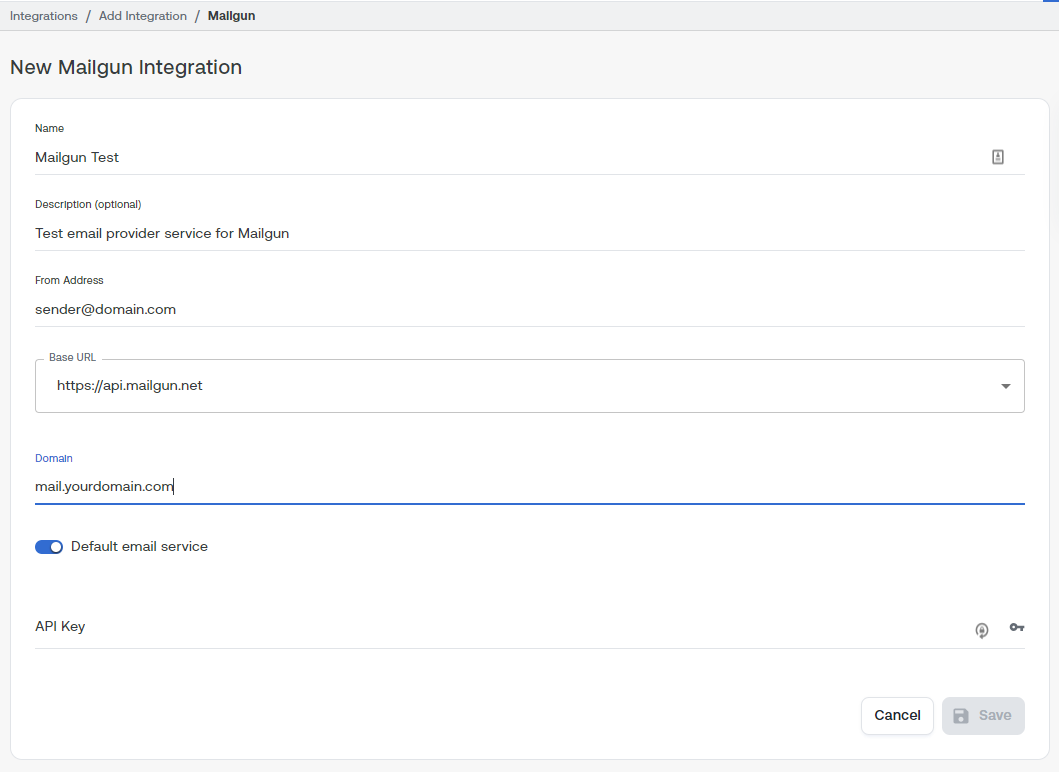Image resolution: width=1059 pixels, height=772 pixels.
Task: Open the Base URL dropdown
Action: [x=530, y=386]
